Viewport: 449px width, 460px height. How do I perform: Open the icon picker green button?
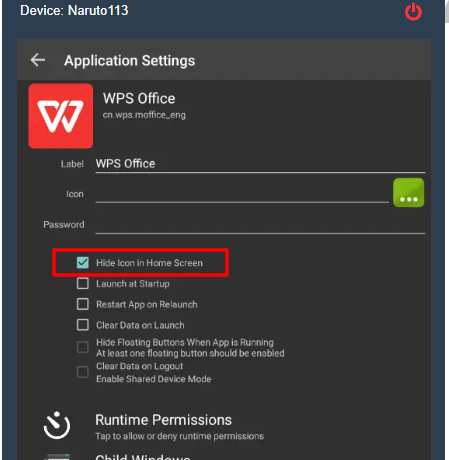pyautogui.click(x=408, y=193)
